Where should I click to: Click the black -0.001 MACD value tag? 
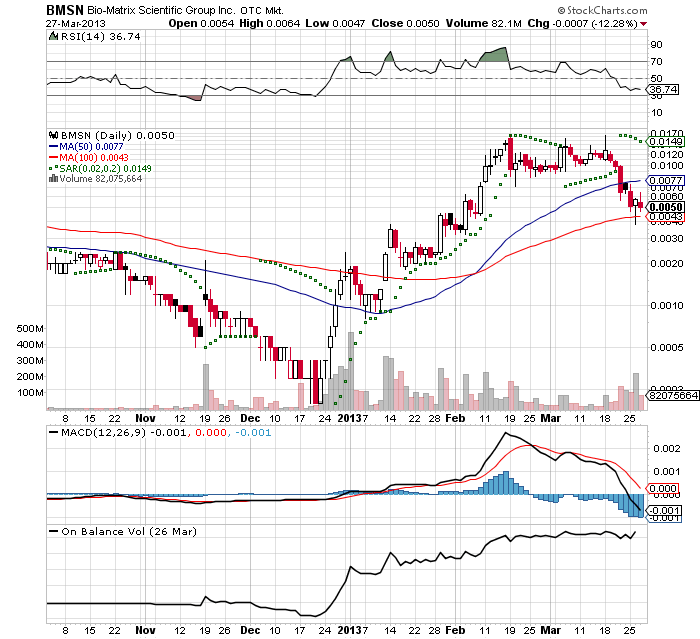click(x=664, y=510)
